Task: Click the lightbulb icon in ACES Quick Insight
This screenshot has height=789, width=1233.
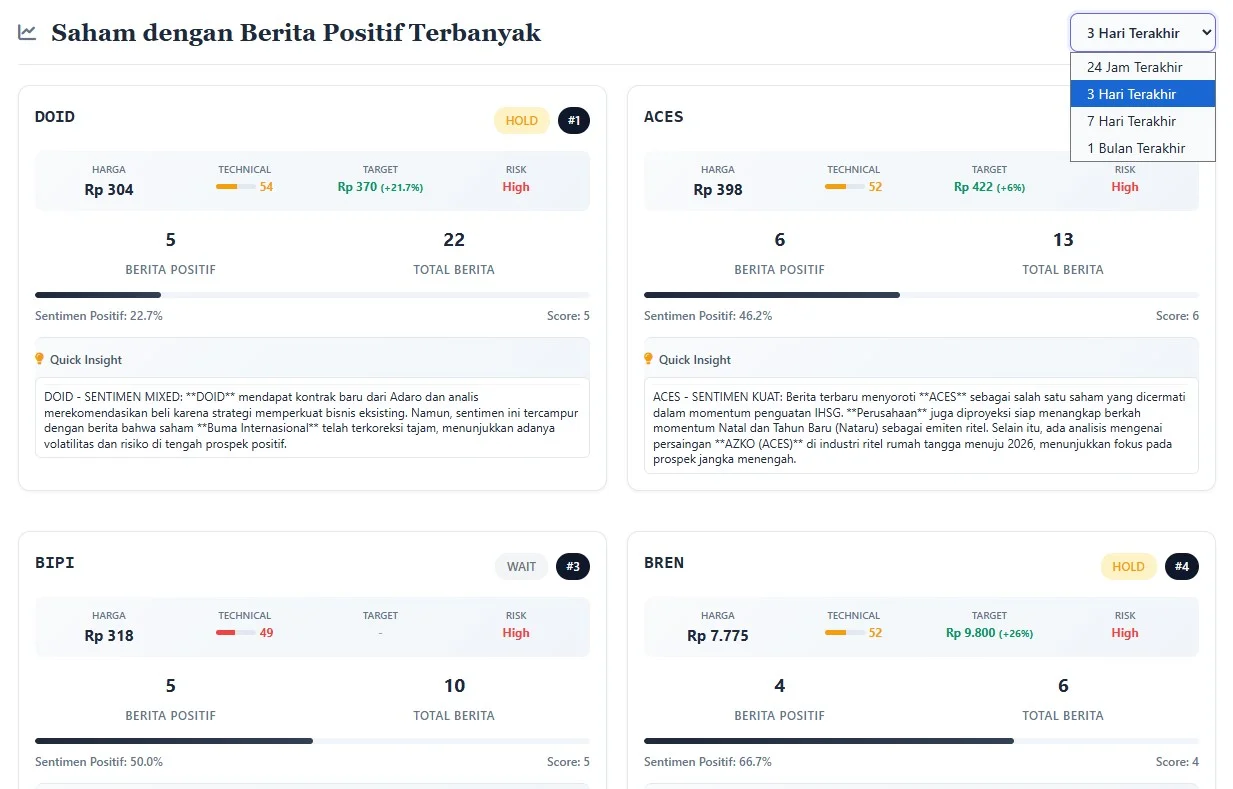Action: point(649,359)
